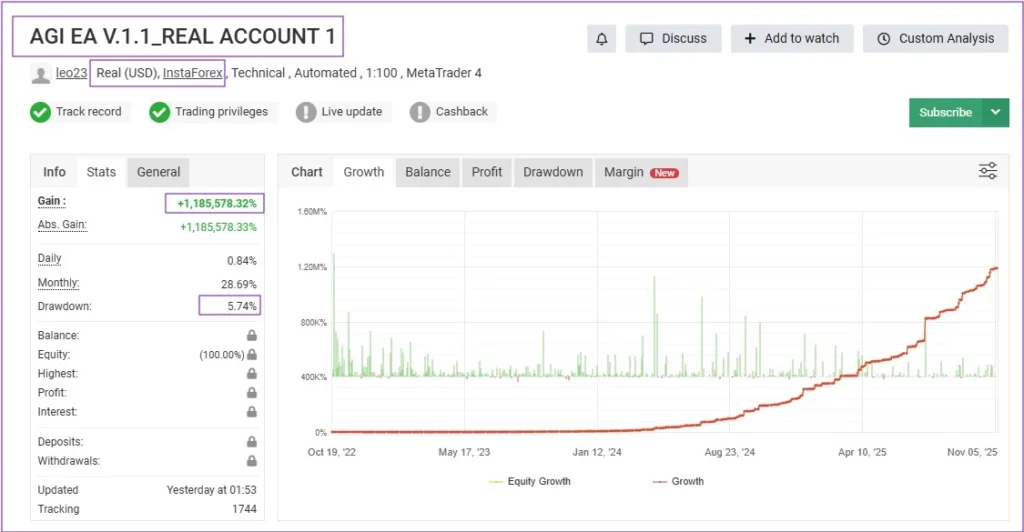Click the Discuss button
Image resolution: width=1024 pixels, height=532 pixels.
pos(673,39)
